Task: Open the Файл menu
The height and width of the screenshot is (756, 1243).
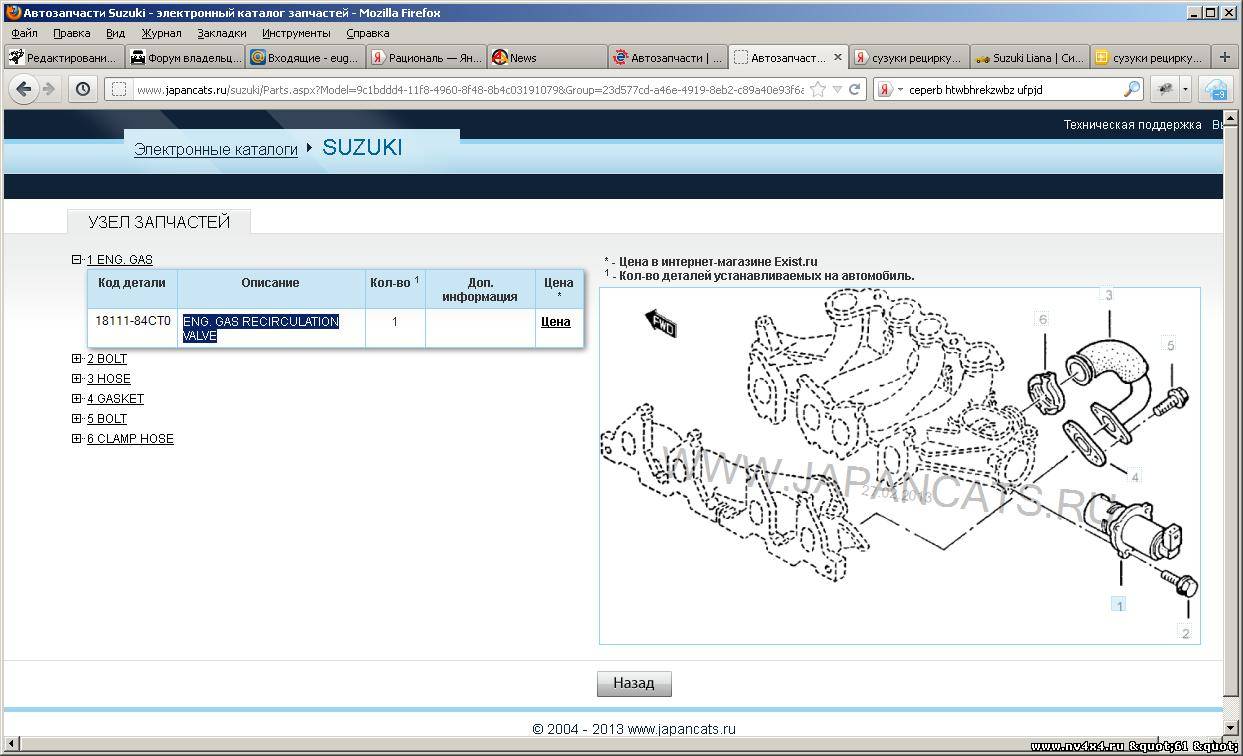Action: [x=25, y=33]
